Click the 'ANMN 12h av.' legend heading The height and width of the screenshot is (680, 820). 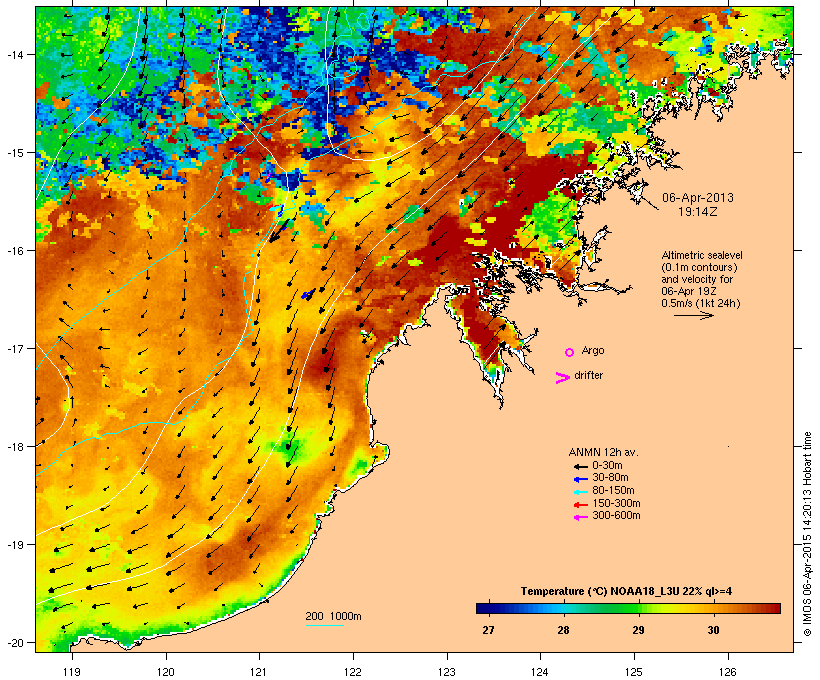click(x=603, y=452)
